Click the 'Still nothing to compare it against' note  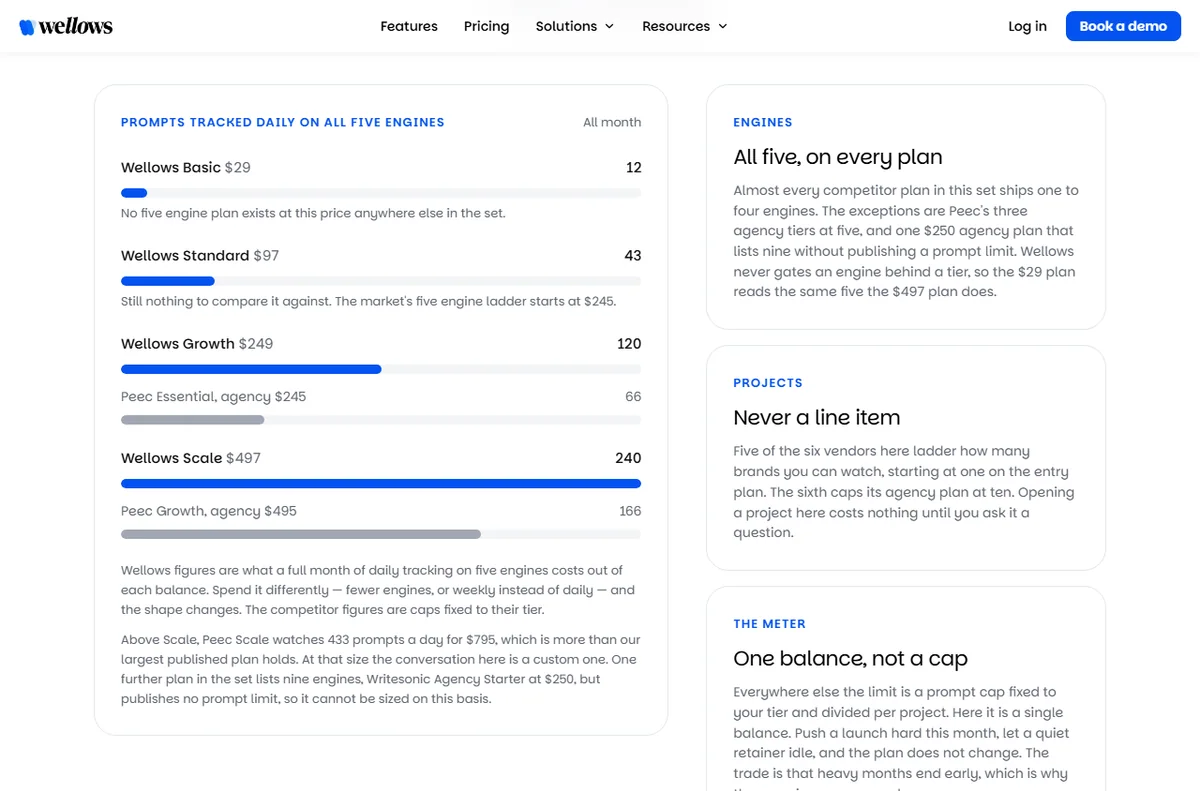tap(368, 301)
